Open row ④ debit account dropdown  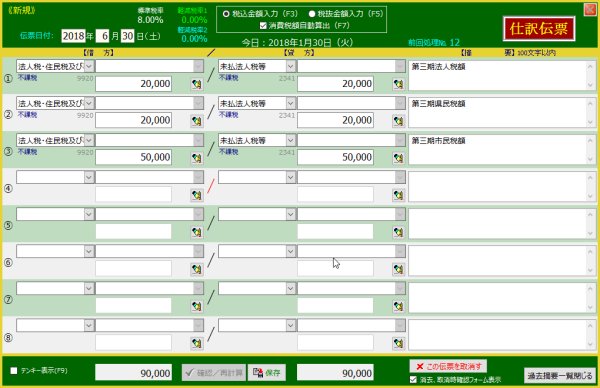click(x=89, y=177)
